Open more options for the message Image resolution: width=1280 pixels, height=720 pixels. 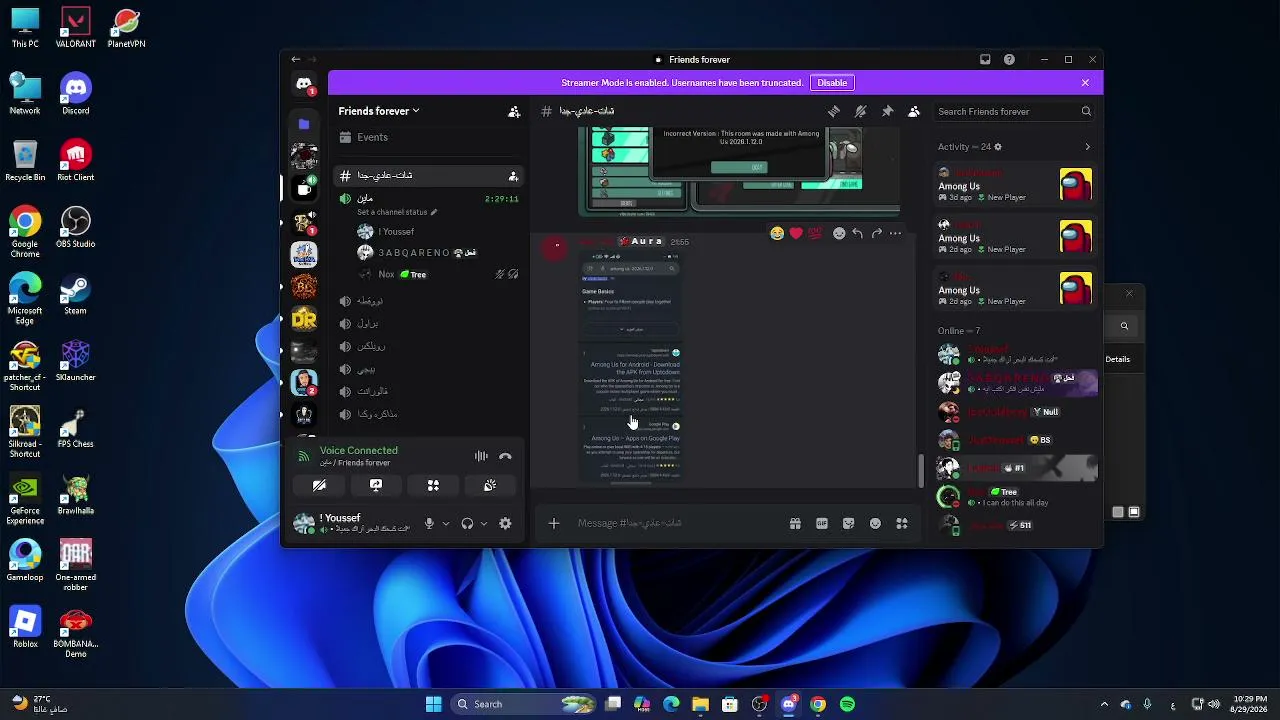896,233
